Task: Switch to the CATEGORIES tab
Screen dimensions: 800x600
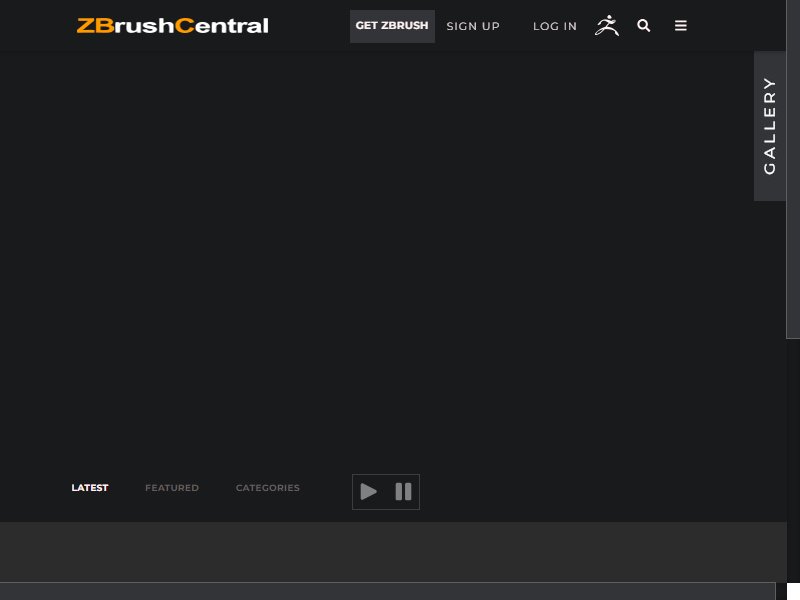Action: tap(268, 488)
